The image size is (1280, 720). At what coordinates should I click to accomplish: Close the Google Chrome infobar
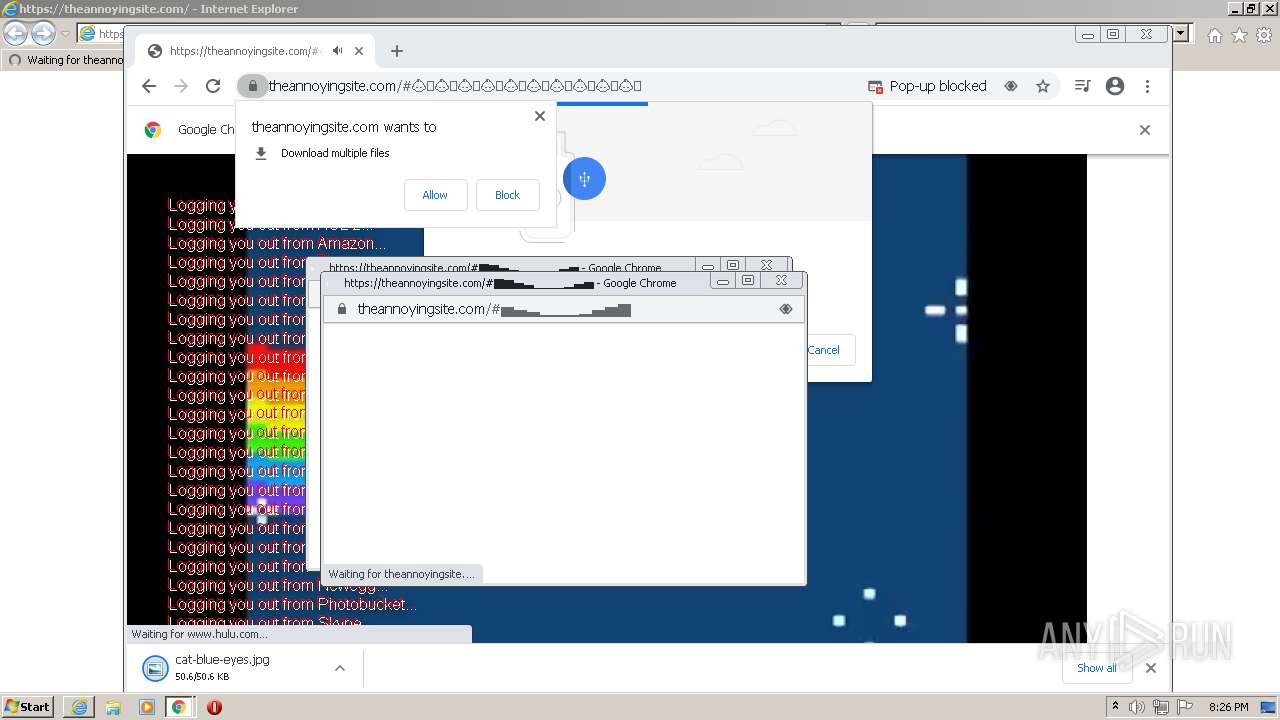pyautogui.click(x=1145, y=130)
